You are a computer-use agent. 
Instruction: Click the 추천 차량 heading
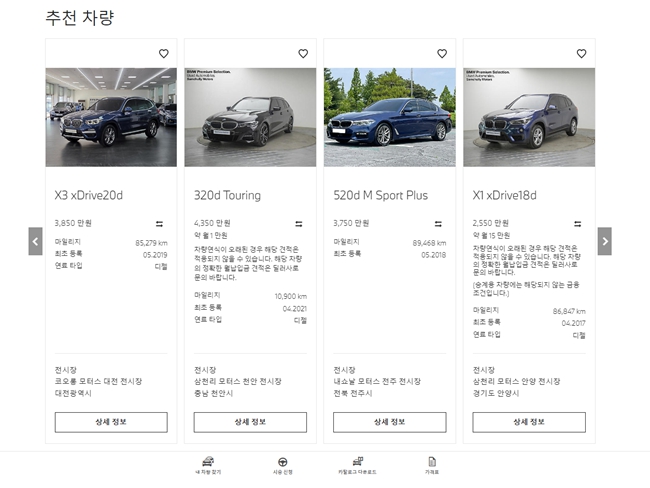[x=80, y=18]
